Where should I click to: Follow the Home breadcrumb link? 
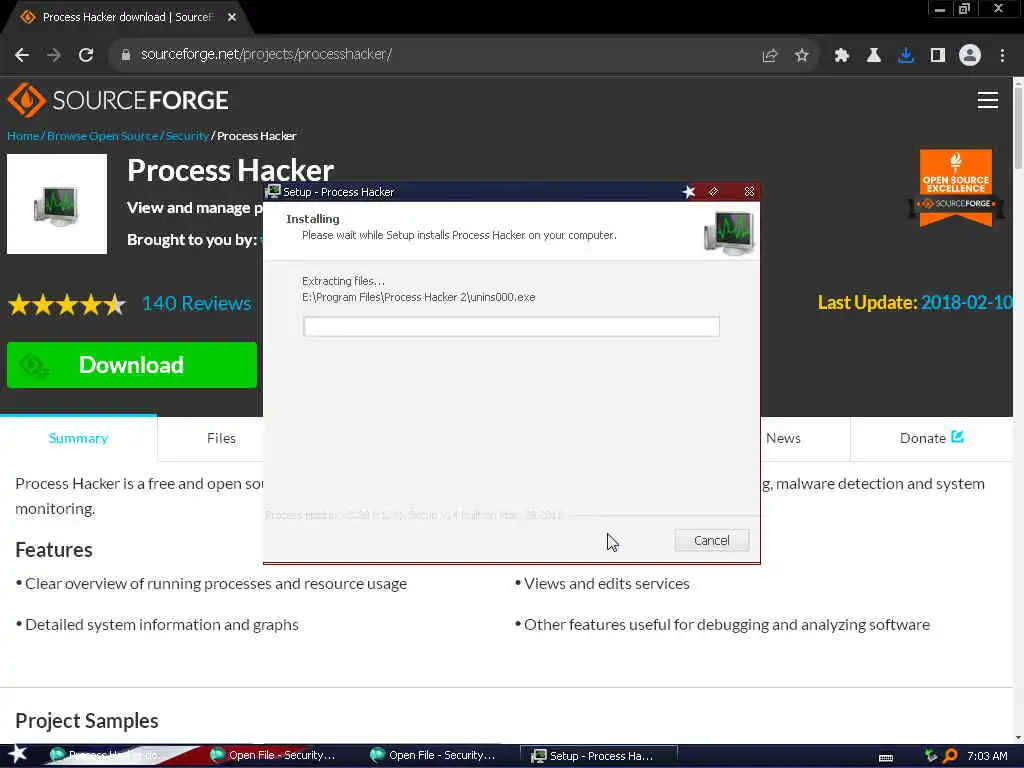(23, 136)
